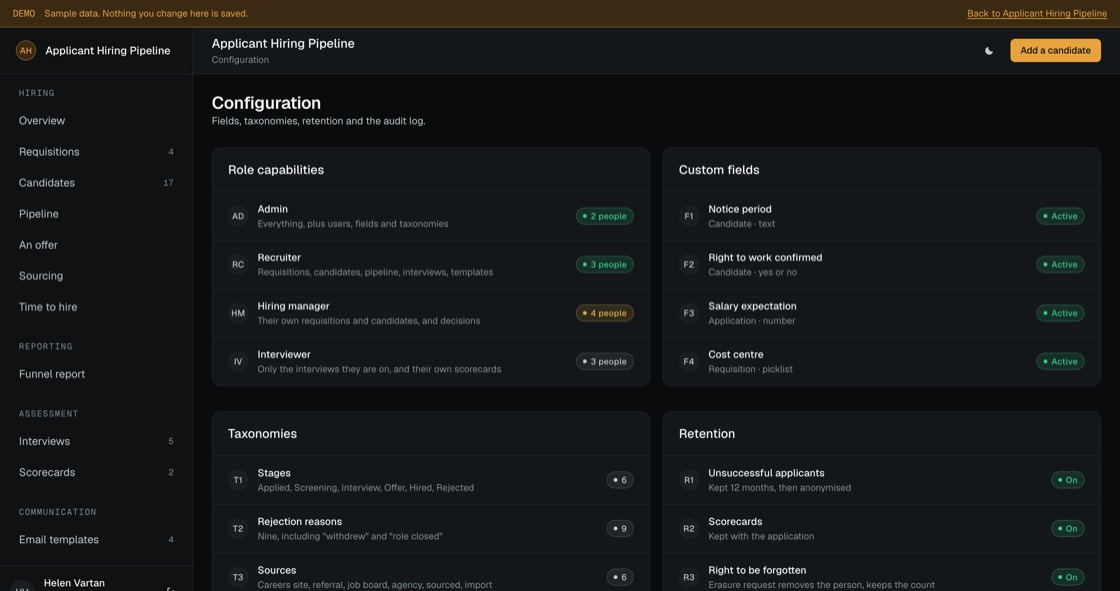Click the Custom fields card heading
Viewport: 1120px width, 591px height.
coord(719,170)
